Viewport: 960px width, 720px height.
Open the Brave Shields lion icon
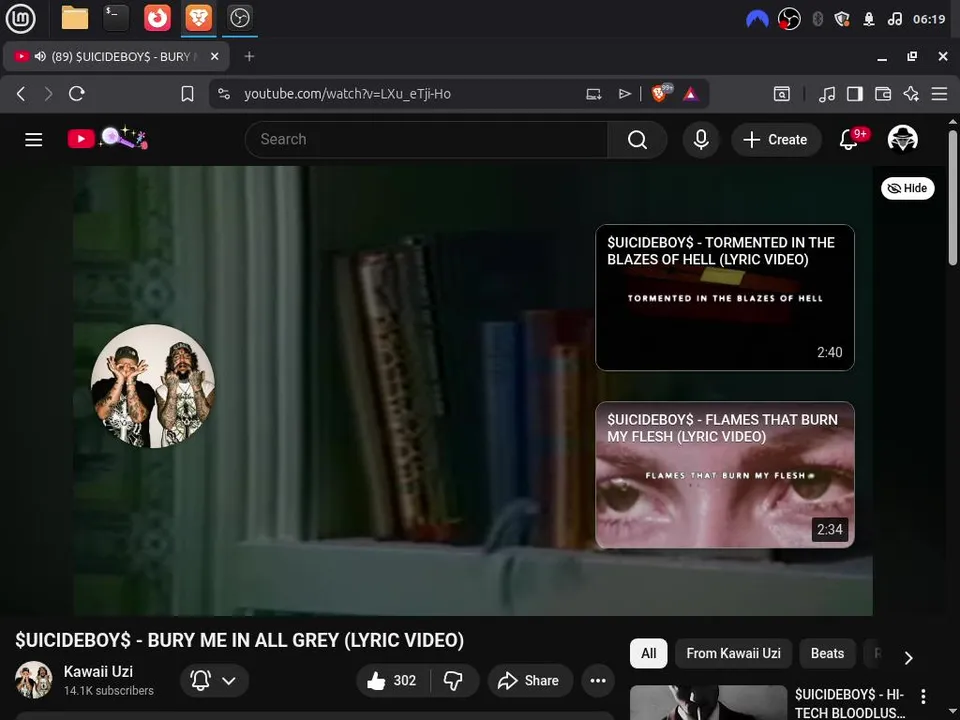661,93
